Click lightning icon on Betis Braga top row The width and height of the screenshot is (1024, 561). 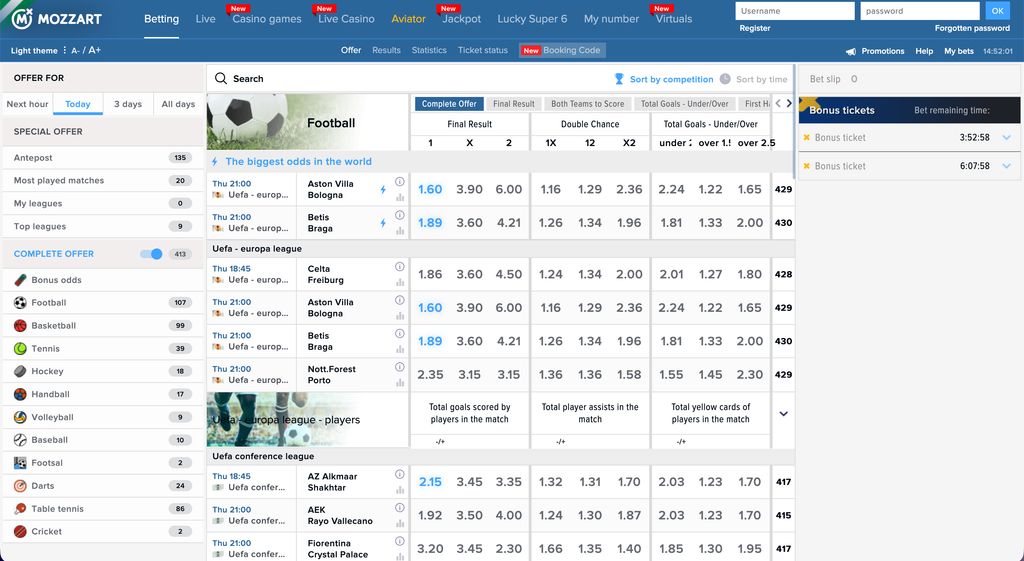[383, 223]
